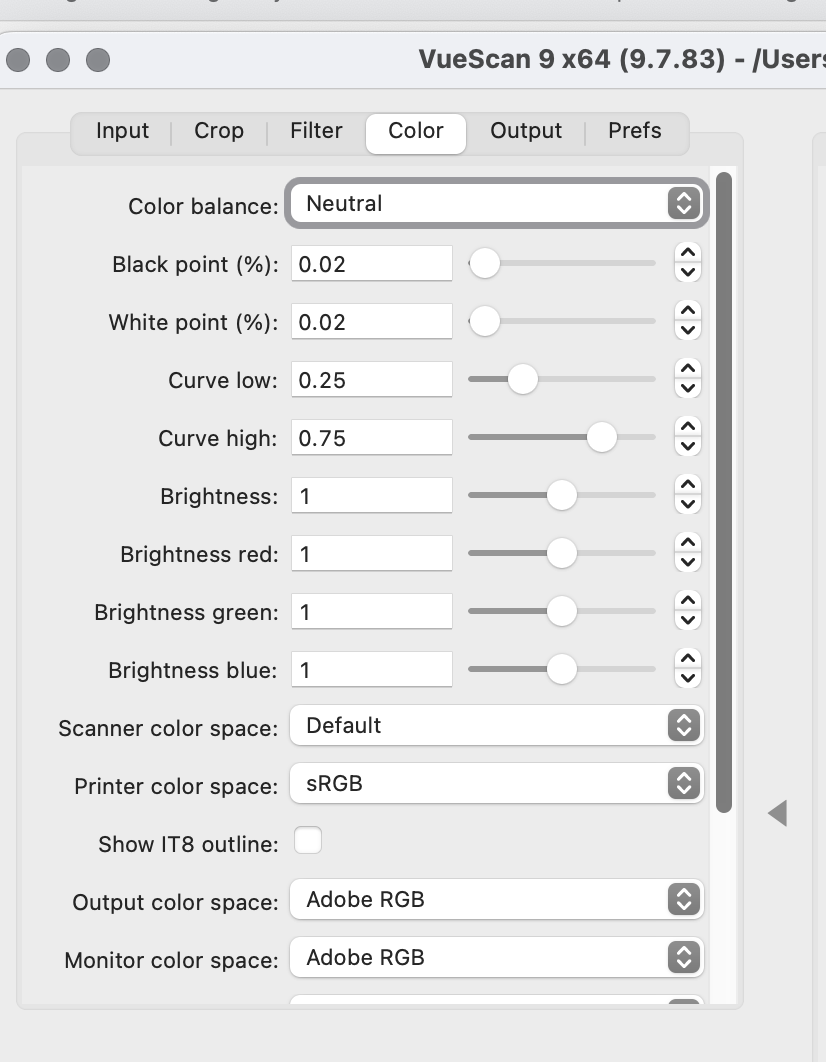Click the vertical scrollbar in the Color panel
826x1062 pixels.
(724, 490)
